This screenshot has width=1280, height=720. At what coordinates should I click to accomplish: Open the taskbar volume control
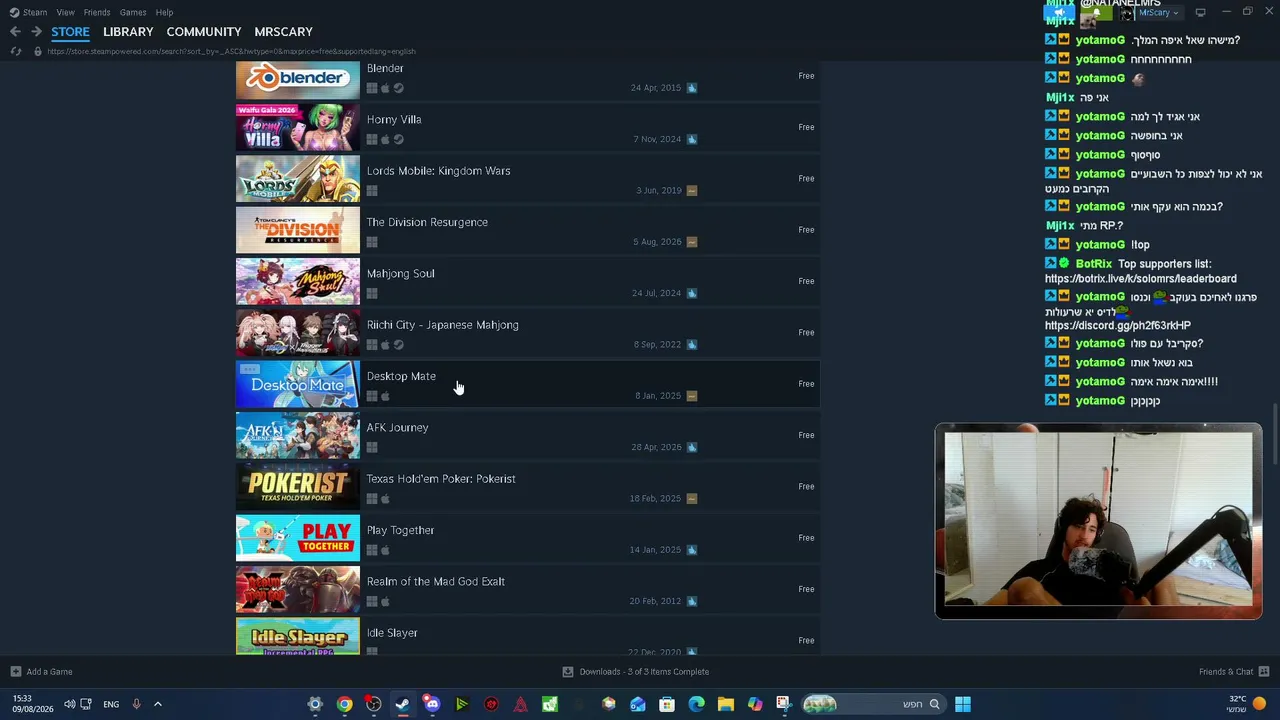69,704
